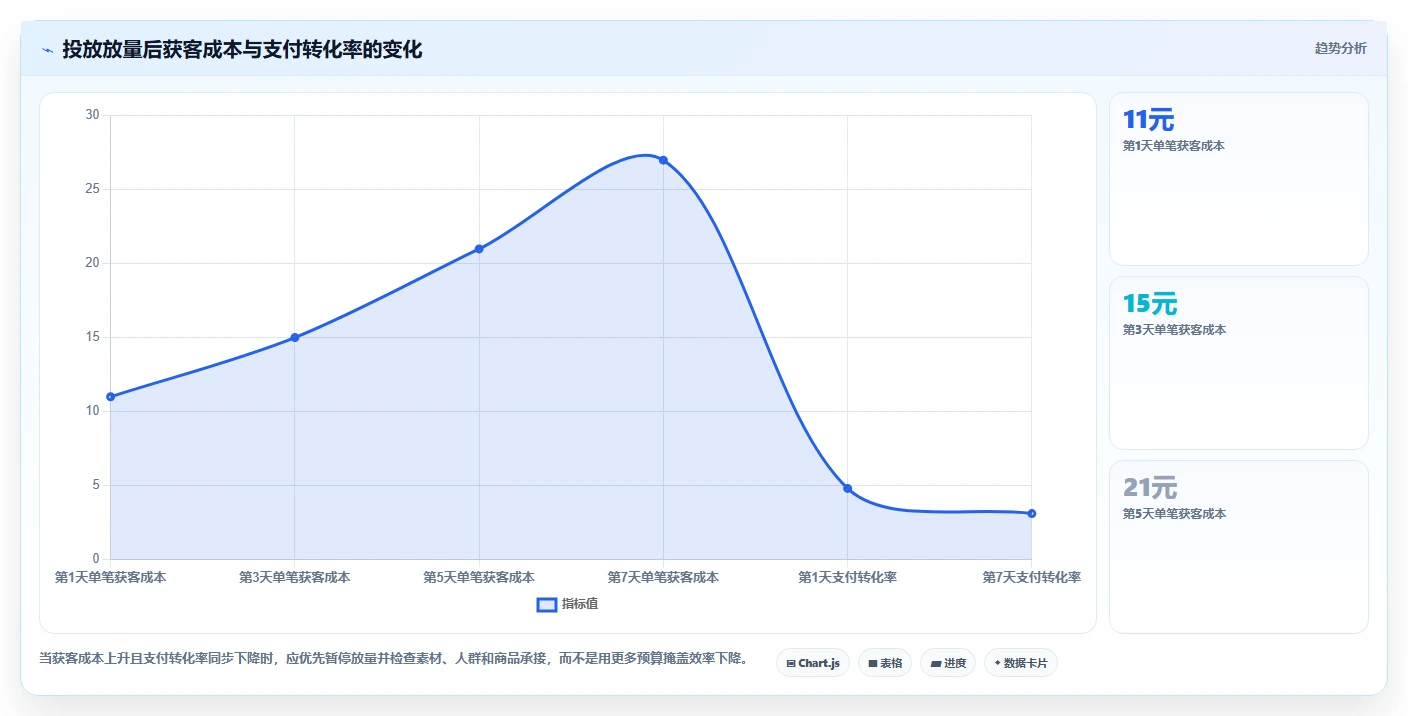Click data point for 第7天支付转化率
Image resolution: width=1408 pixels, height=716 pixels.
[1031, 513]
